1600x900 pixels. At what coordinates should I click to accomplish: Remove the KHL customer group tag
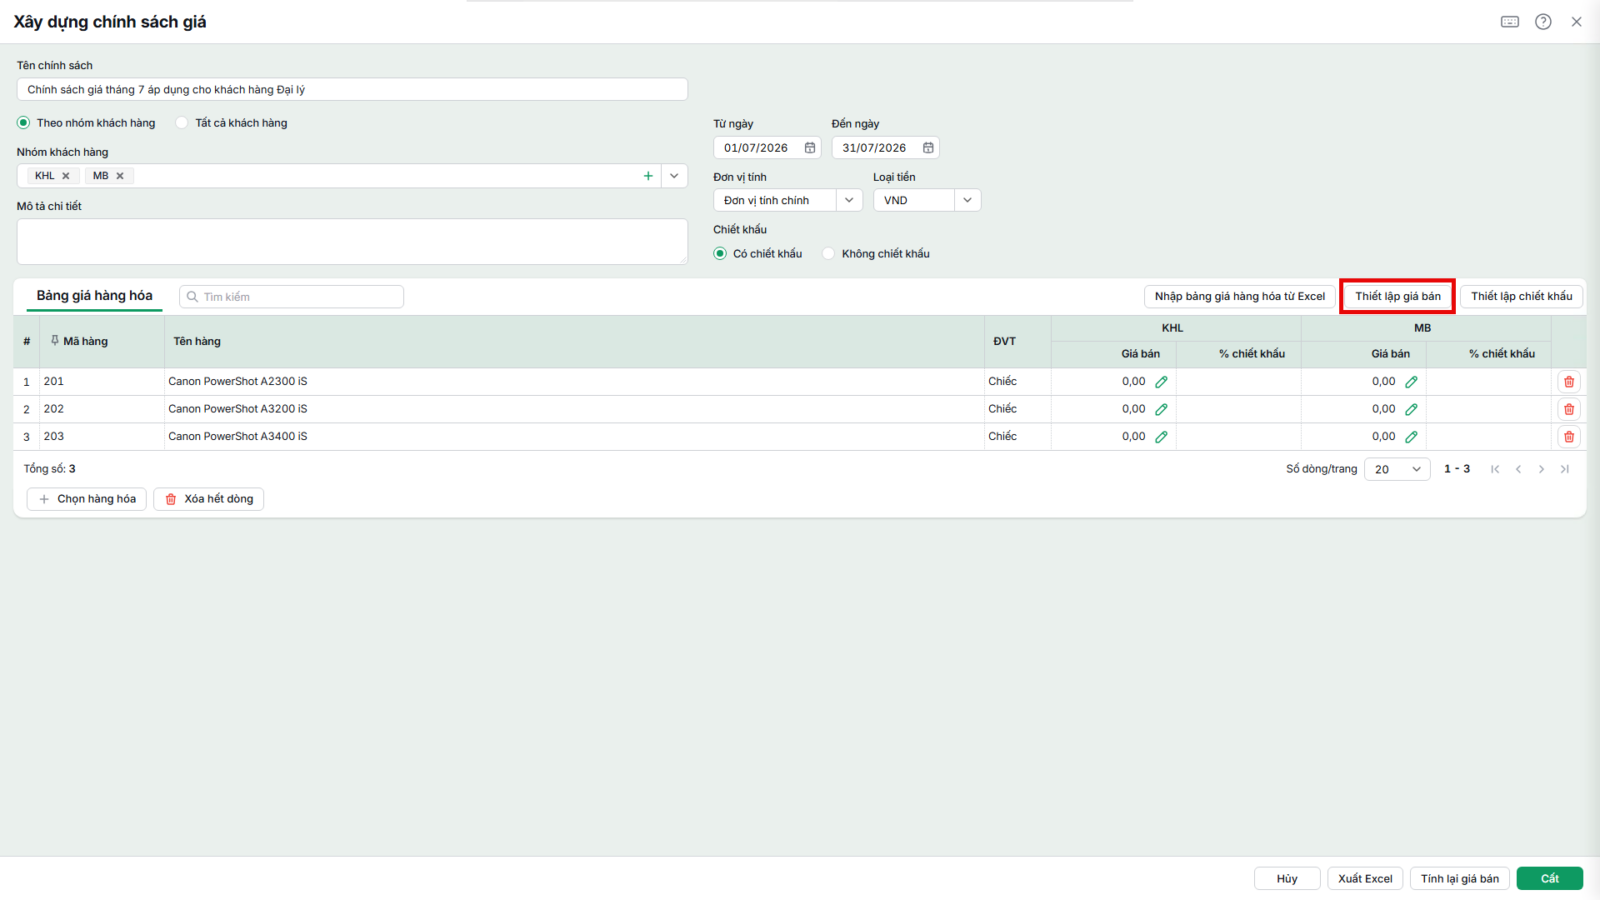tap(66, 176)
